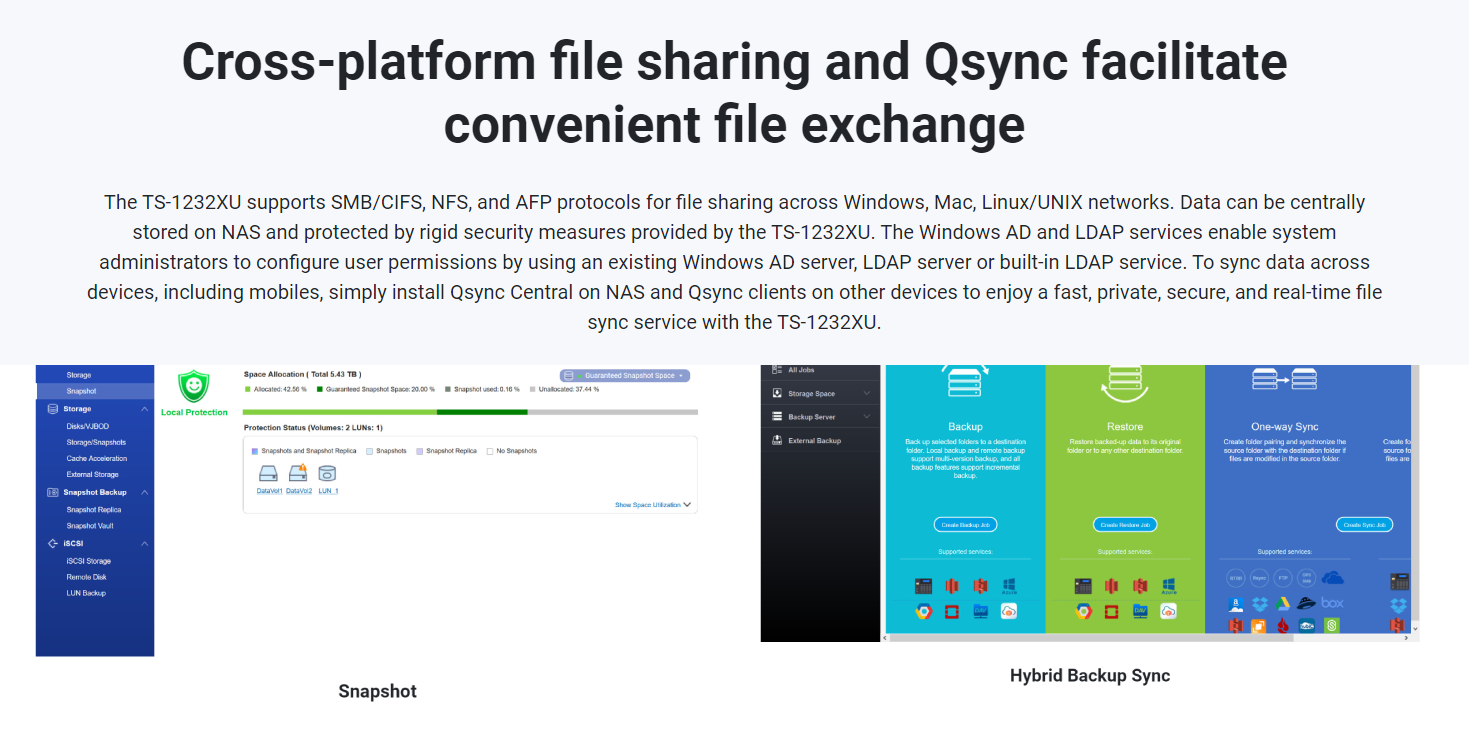This screenshot has width=1469, height=742.
Task: Click the box logo icon under One-way Sync
Action: 1332,603
